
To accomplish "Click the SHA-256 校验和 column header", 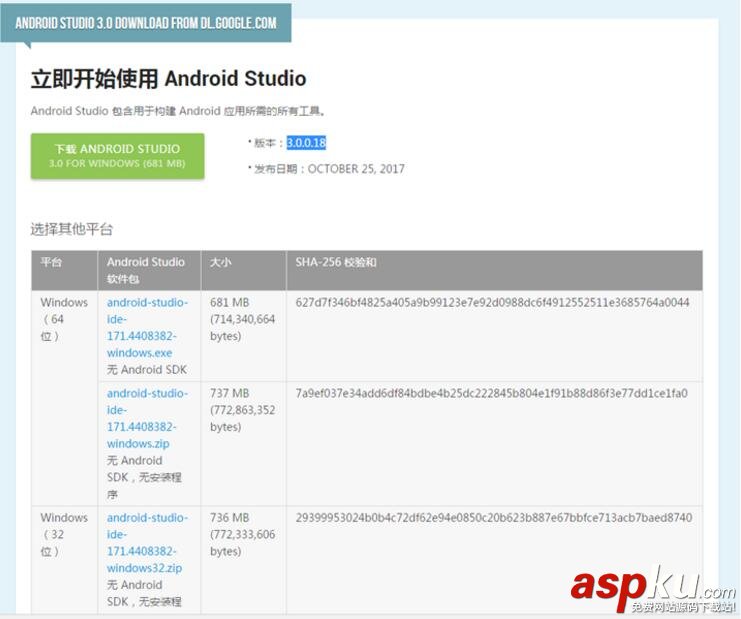I will pyautogui.click(x=494, y=270).
